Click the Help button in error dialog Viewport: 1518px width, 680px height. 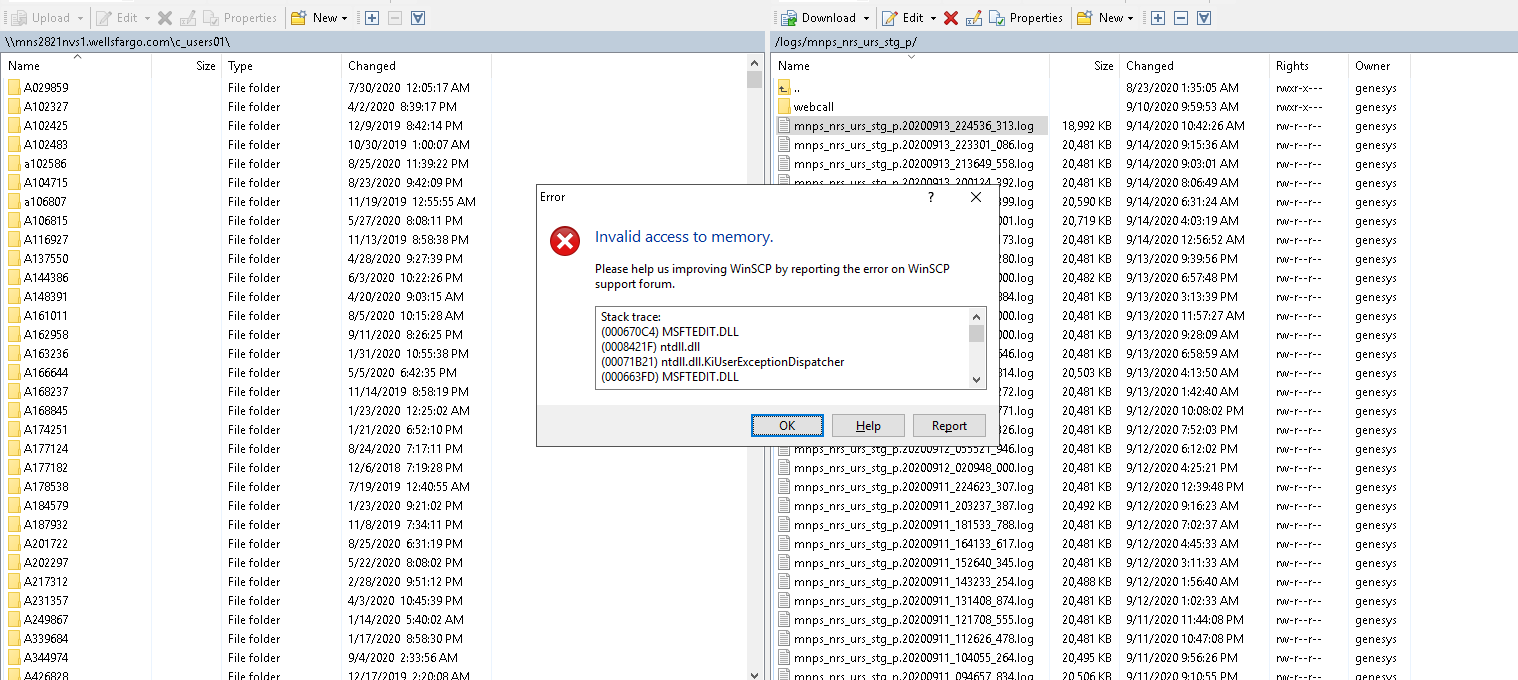868,426
